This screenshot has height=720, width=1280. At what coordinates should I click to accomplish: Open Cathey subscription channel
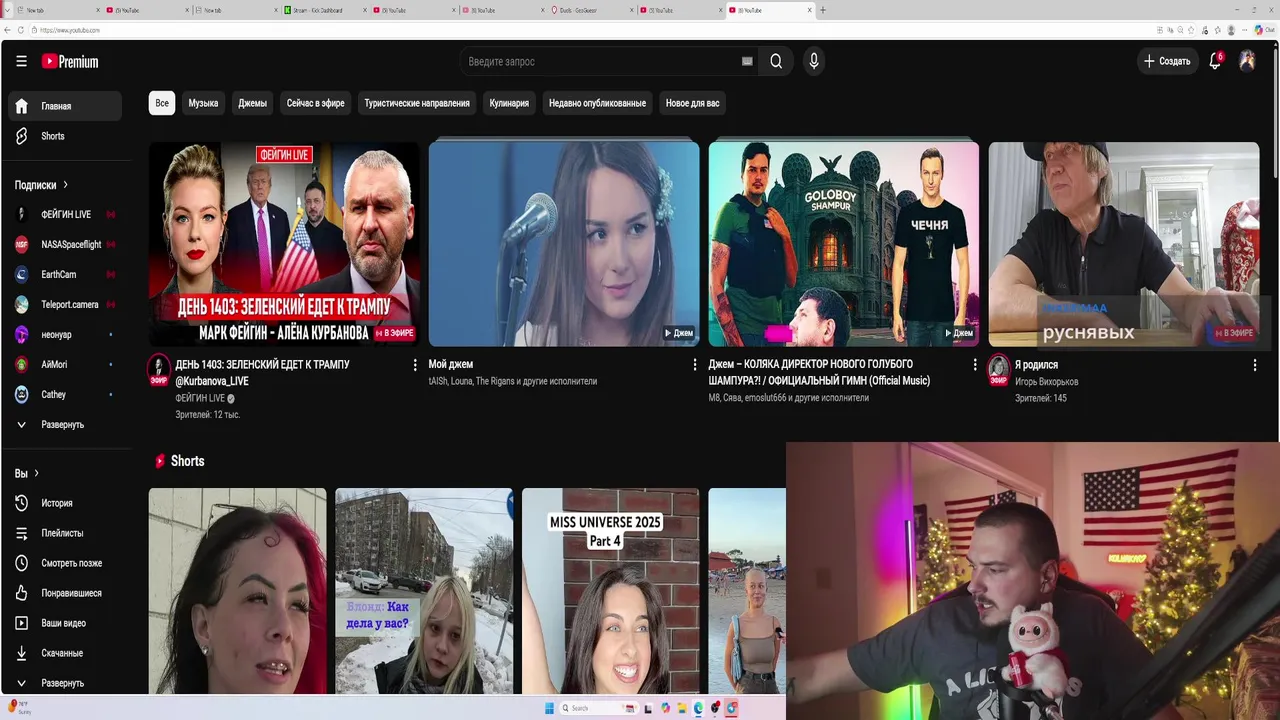tap(65, 394)
